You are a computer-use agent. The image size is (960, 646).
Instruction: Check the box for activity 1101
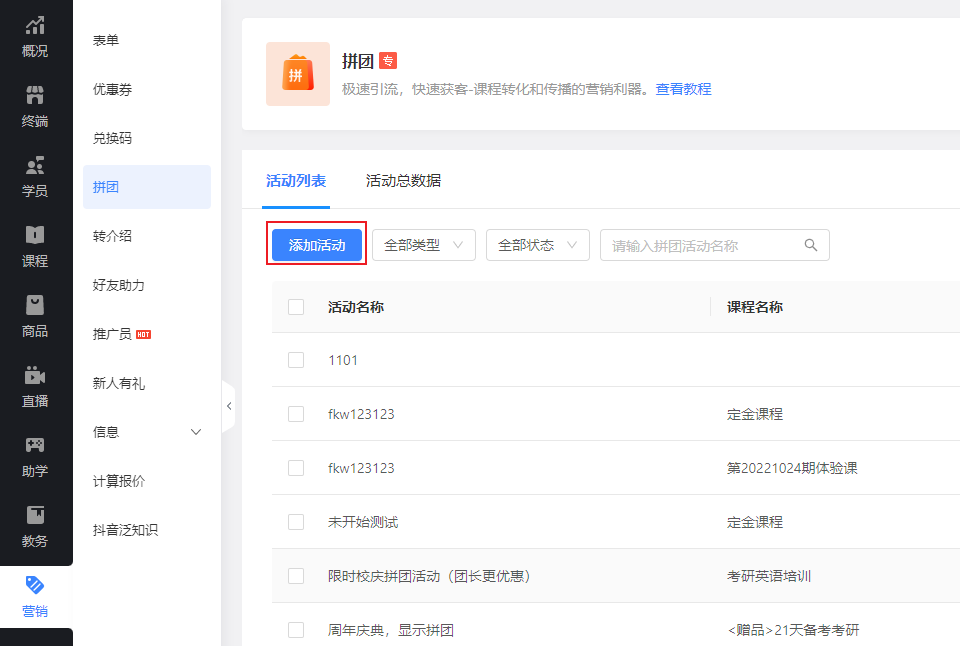click(x=296, y=360)
